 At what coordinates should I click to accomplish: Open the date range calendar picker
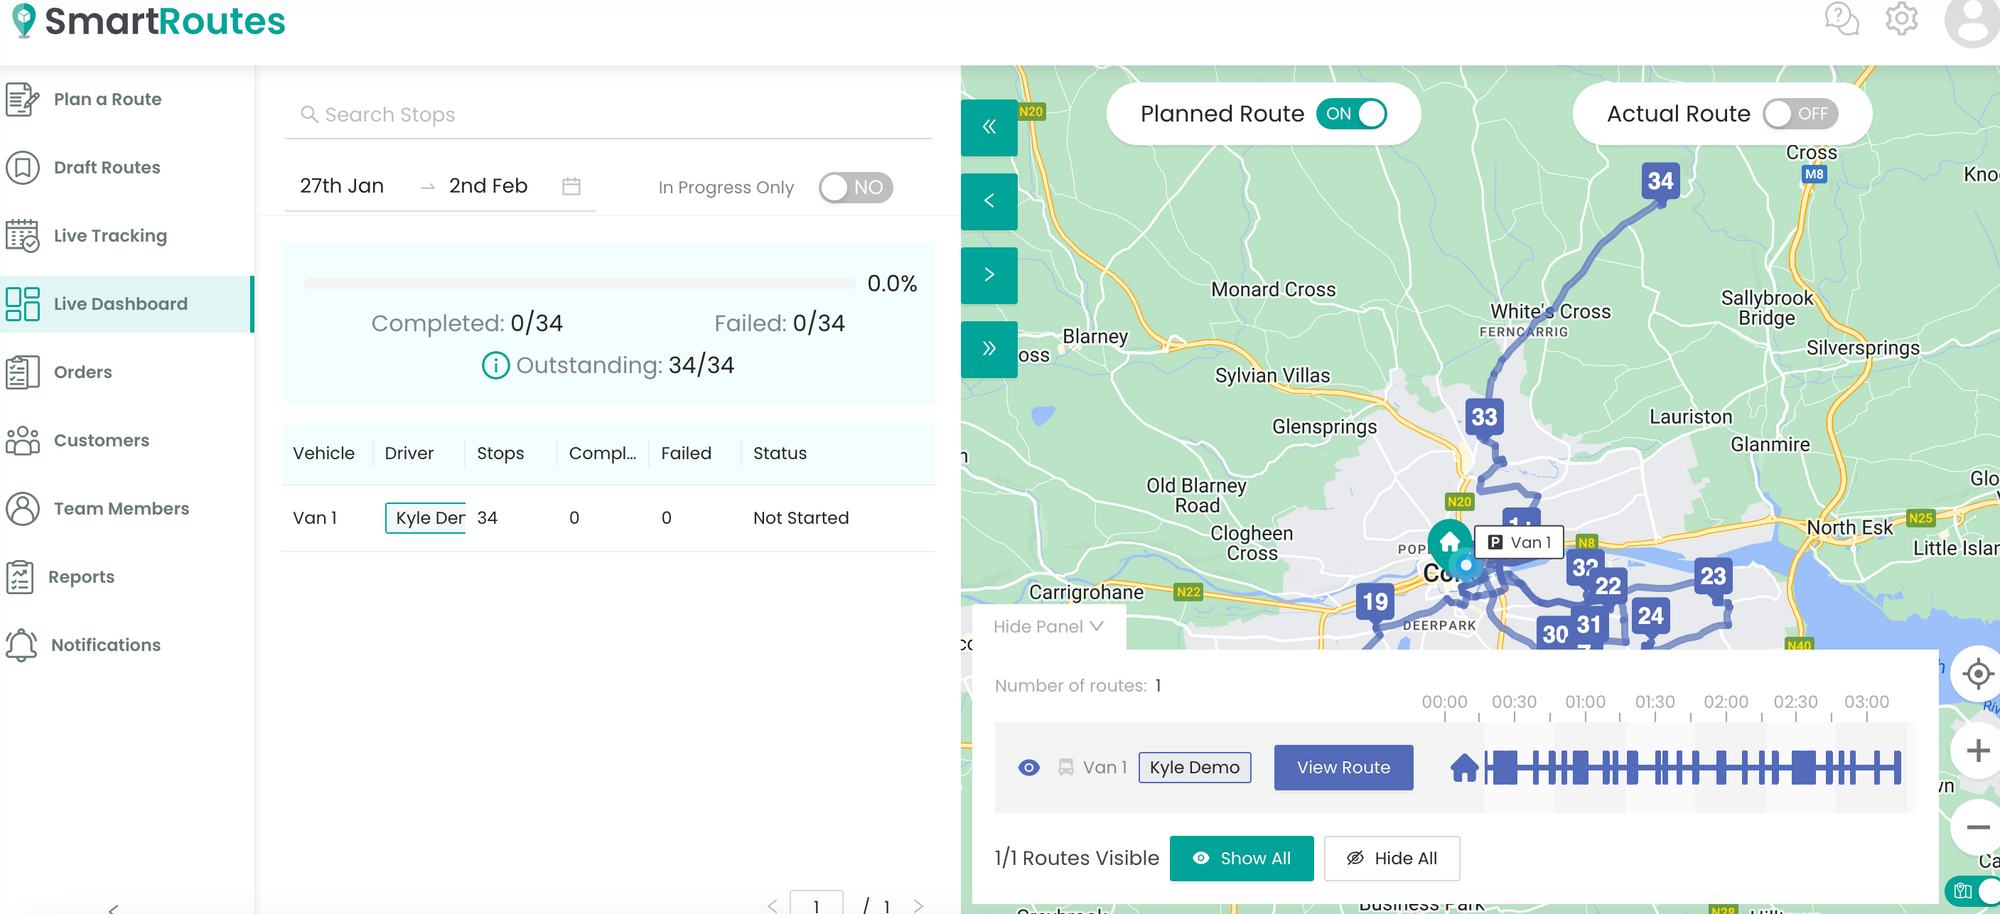click(x=571, y=185)
